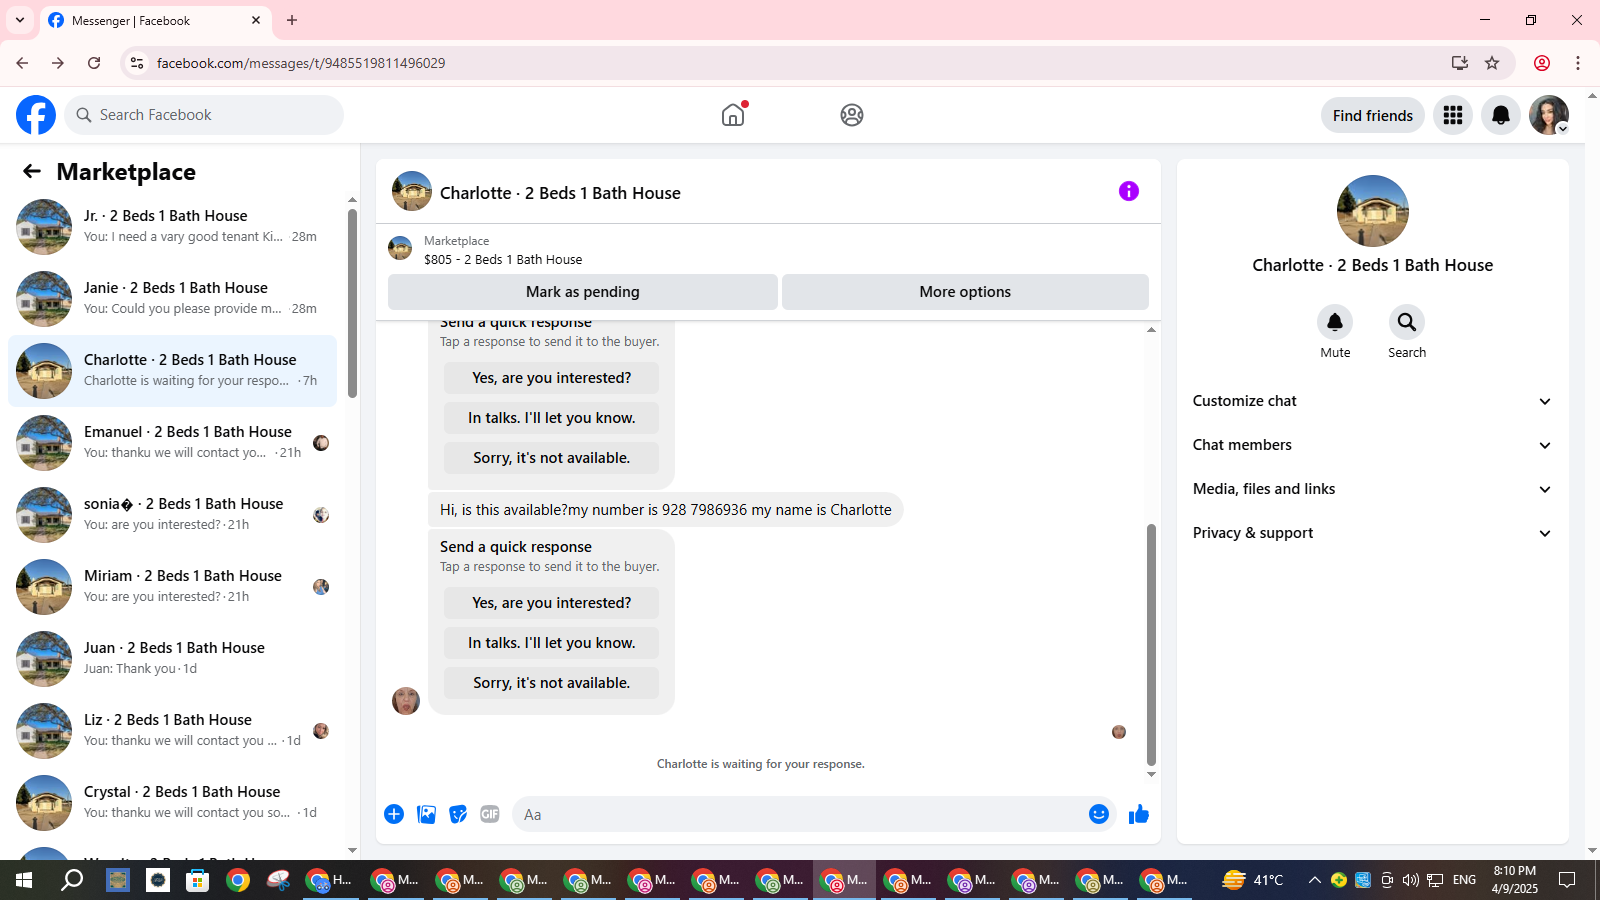The image size is (1600, 900).
Task: Open Miriam's 2 Beds 1 Bath House chat
Action: coord(173,587)
